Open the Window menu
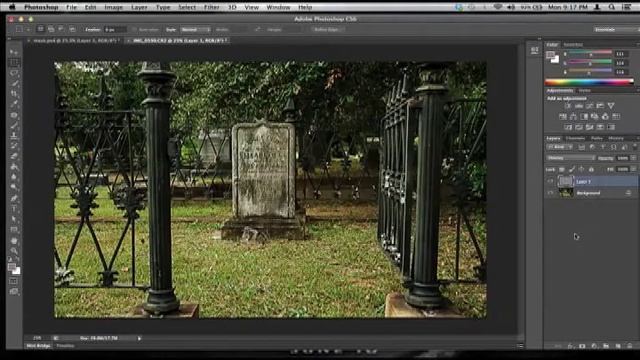The height and width of the screenshot is (360, 640). (278, 7)
